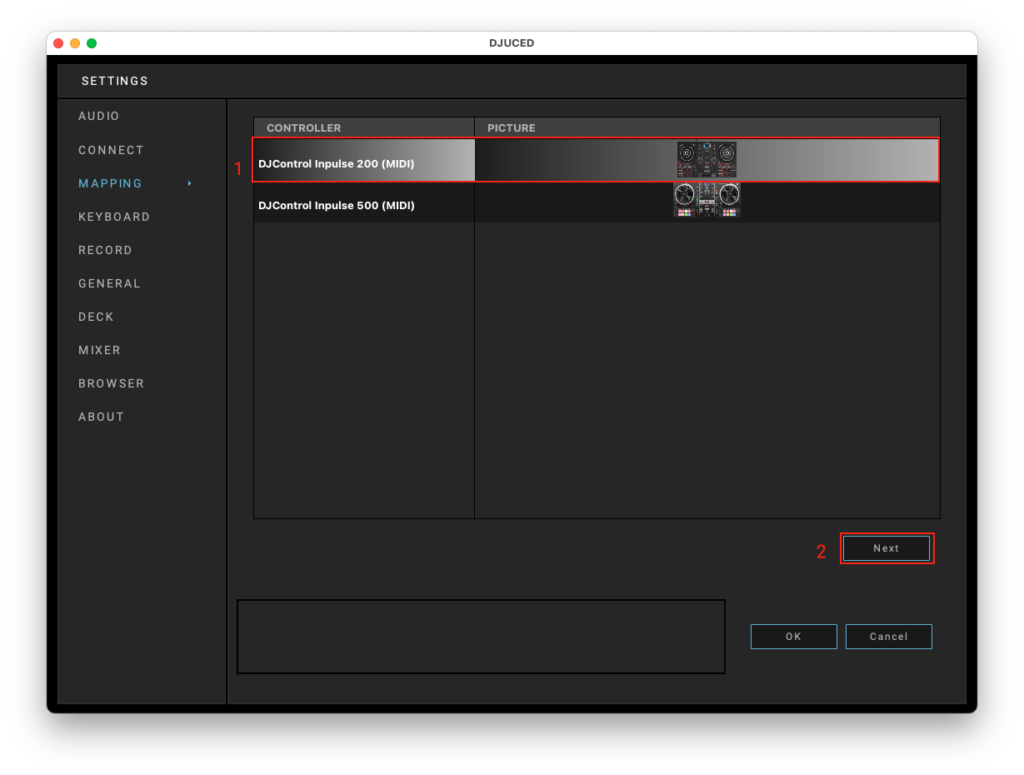Show Browser settings

111,383
